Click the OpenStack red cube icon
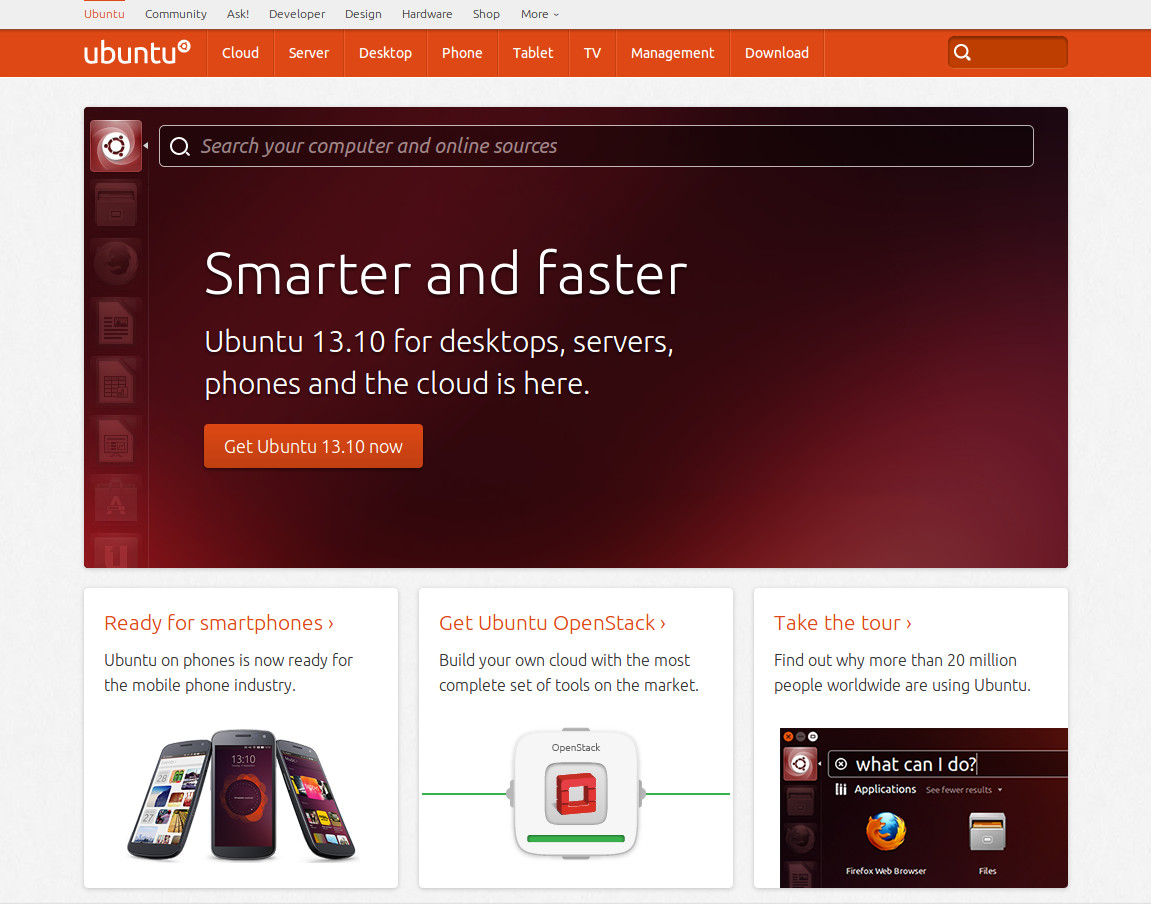Image resolution: width=1151 pixels, height=904 pixels. 576,793
